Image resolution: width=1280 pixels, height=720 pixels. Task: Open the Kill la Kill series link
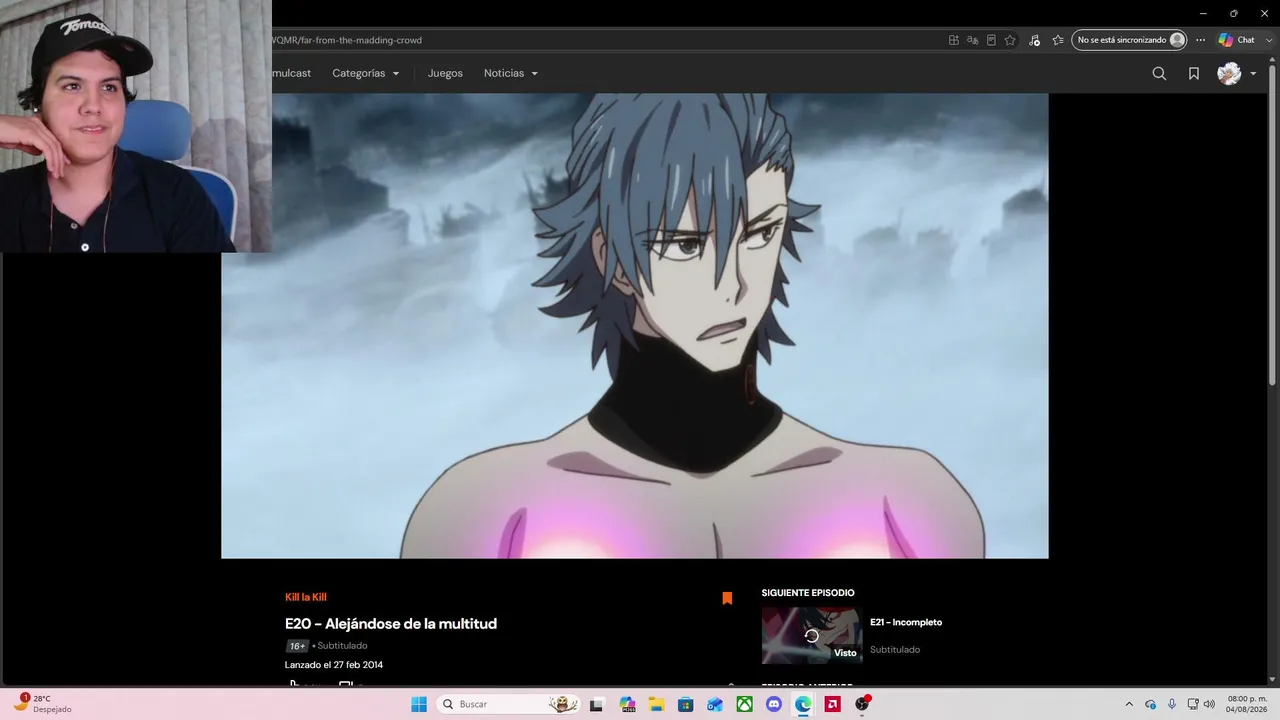coord(306,597)
